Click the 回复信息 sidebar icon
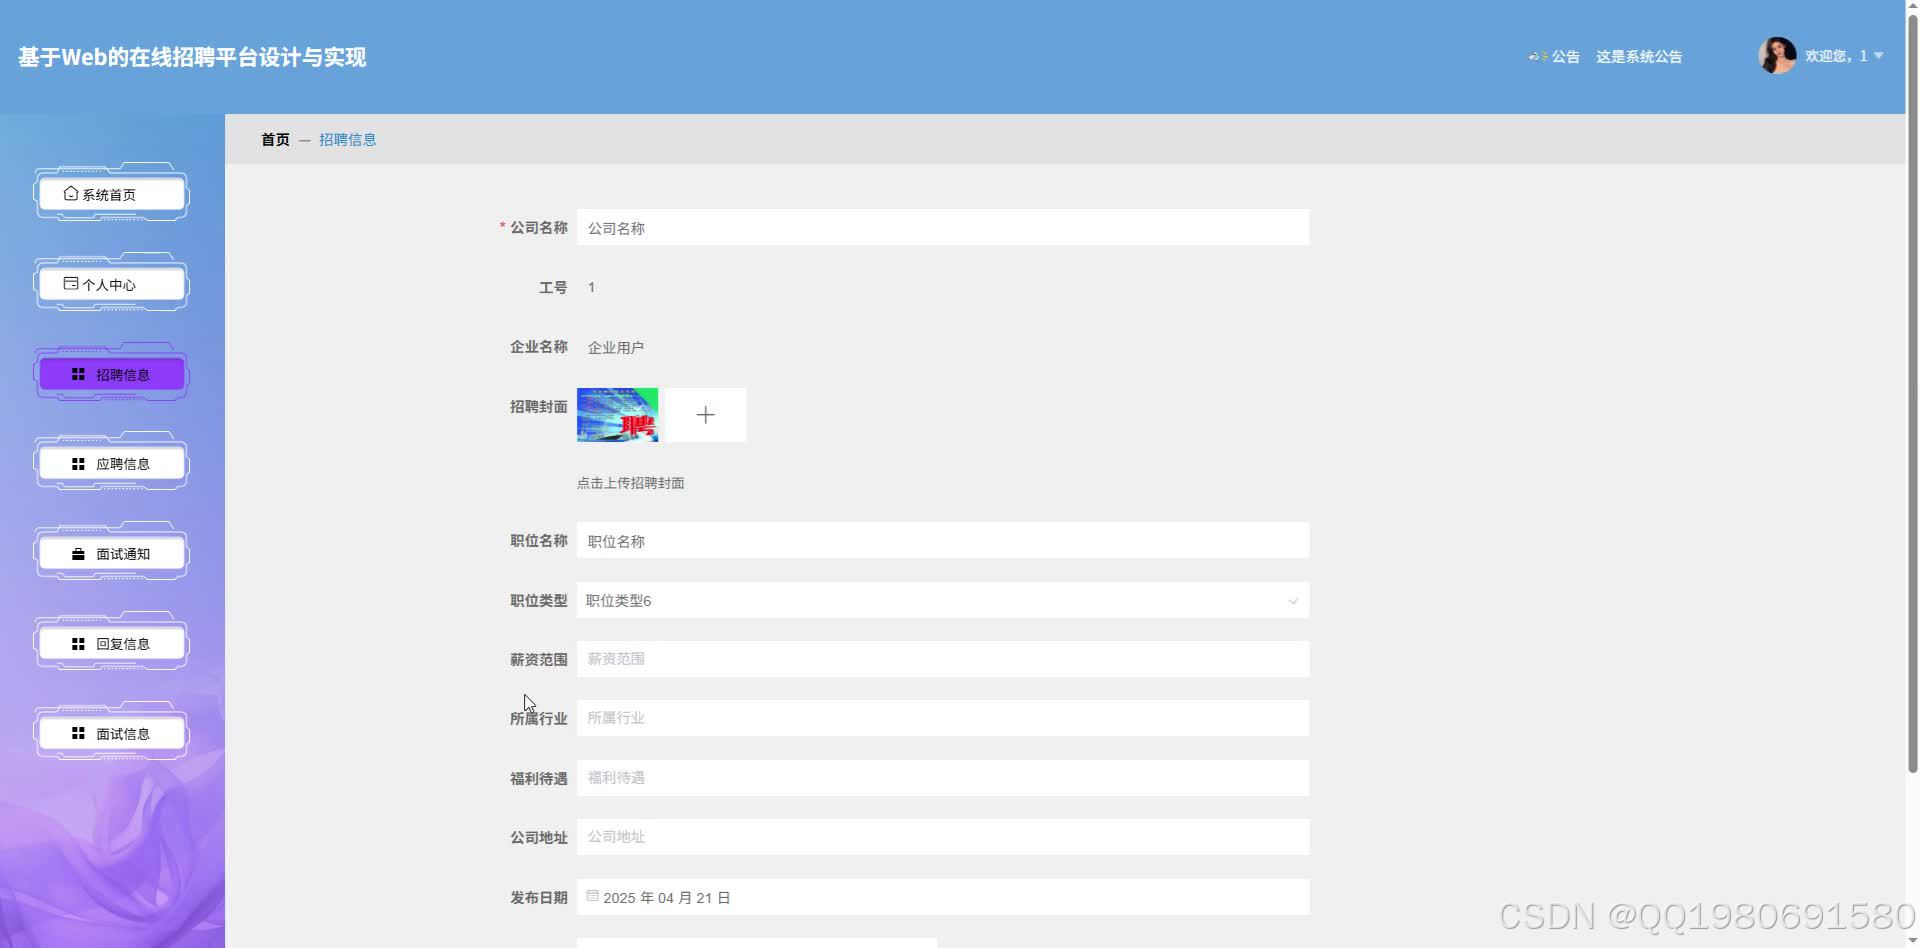This screenshot has width=1920, height=948. pyautogui.click(x=78, y=643)
